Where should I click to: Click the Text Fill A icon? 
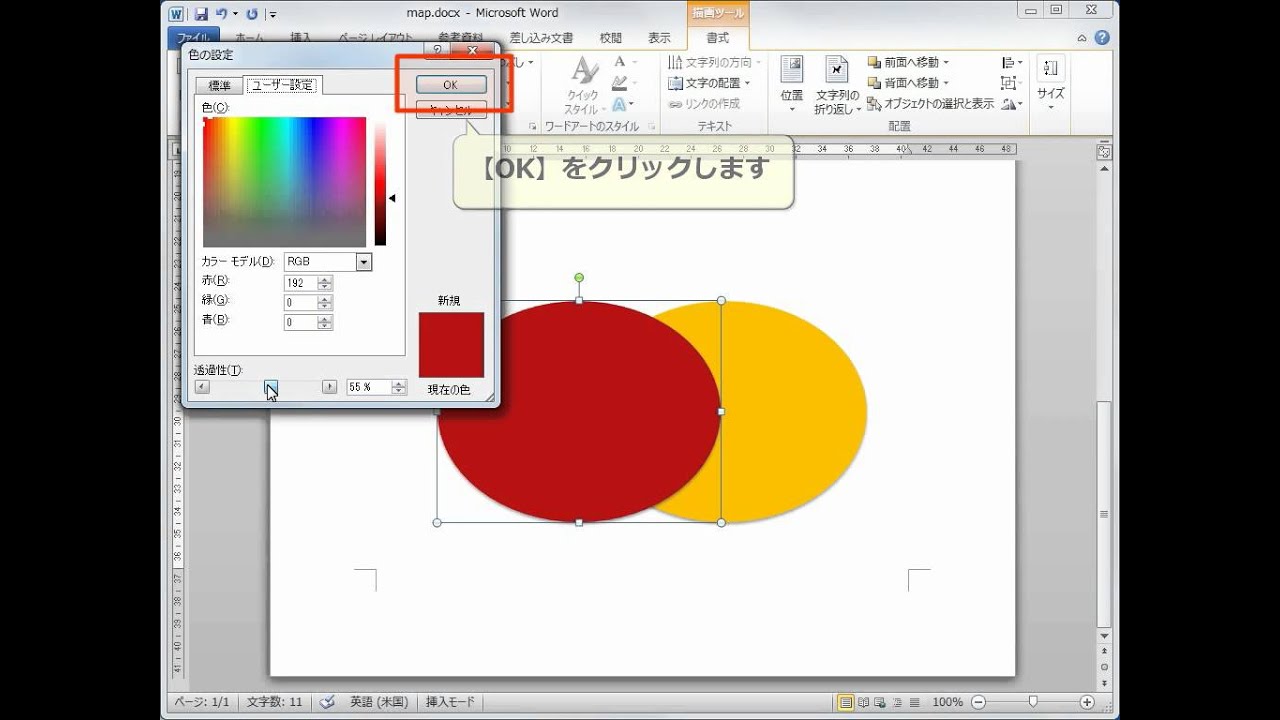click(619, 62)
